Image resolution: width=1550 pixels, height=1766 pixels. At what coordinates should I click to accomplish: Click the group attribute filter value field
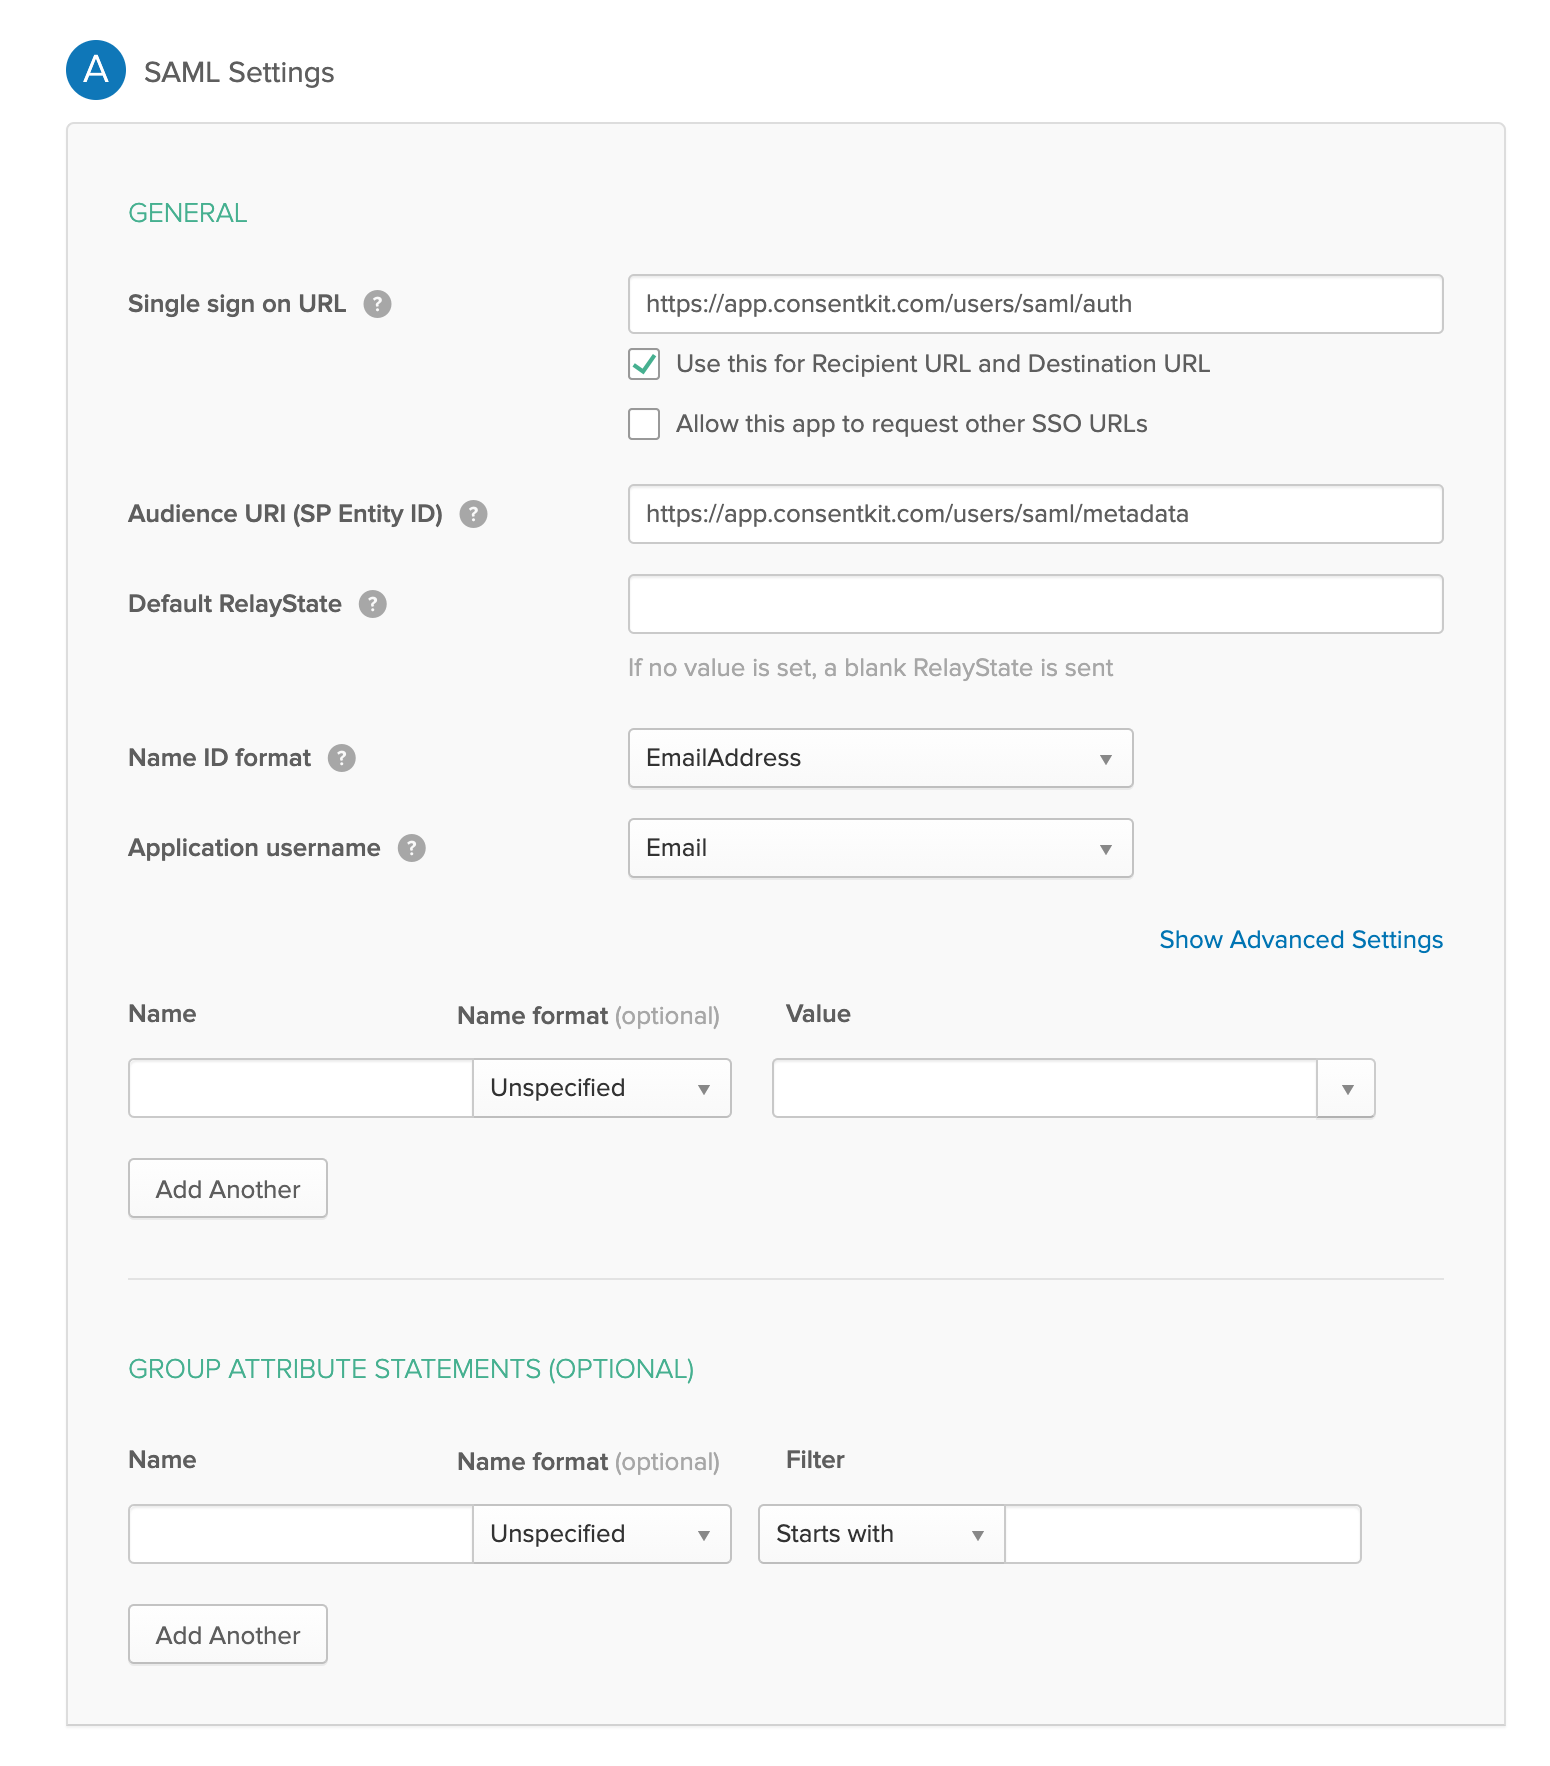click(x=1182, y=1534)
